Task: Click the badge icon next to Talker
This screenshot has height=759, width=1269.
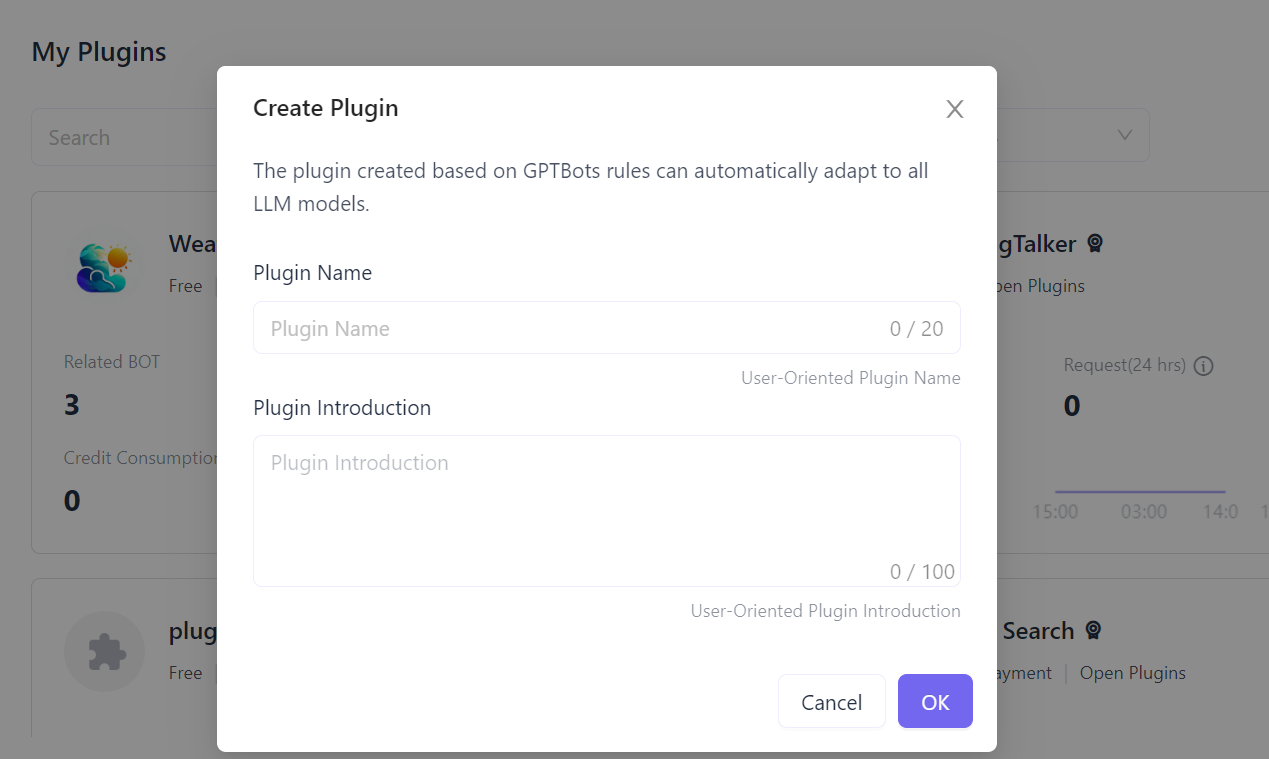Action: 1095,244
